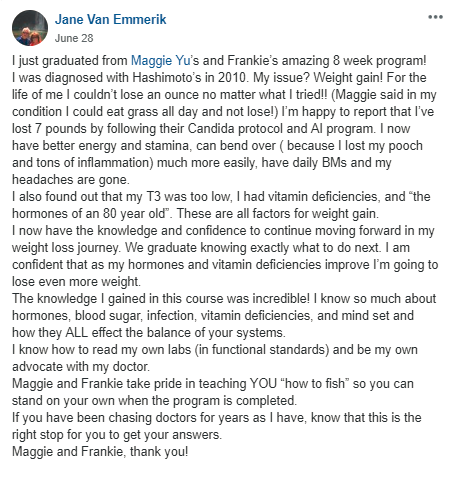
Task: Click the line 'lose even more weight.'
Action: point(76,281)
